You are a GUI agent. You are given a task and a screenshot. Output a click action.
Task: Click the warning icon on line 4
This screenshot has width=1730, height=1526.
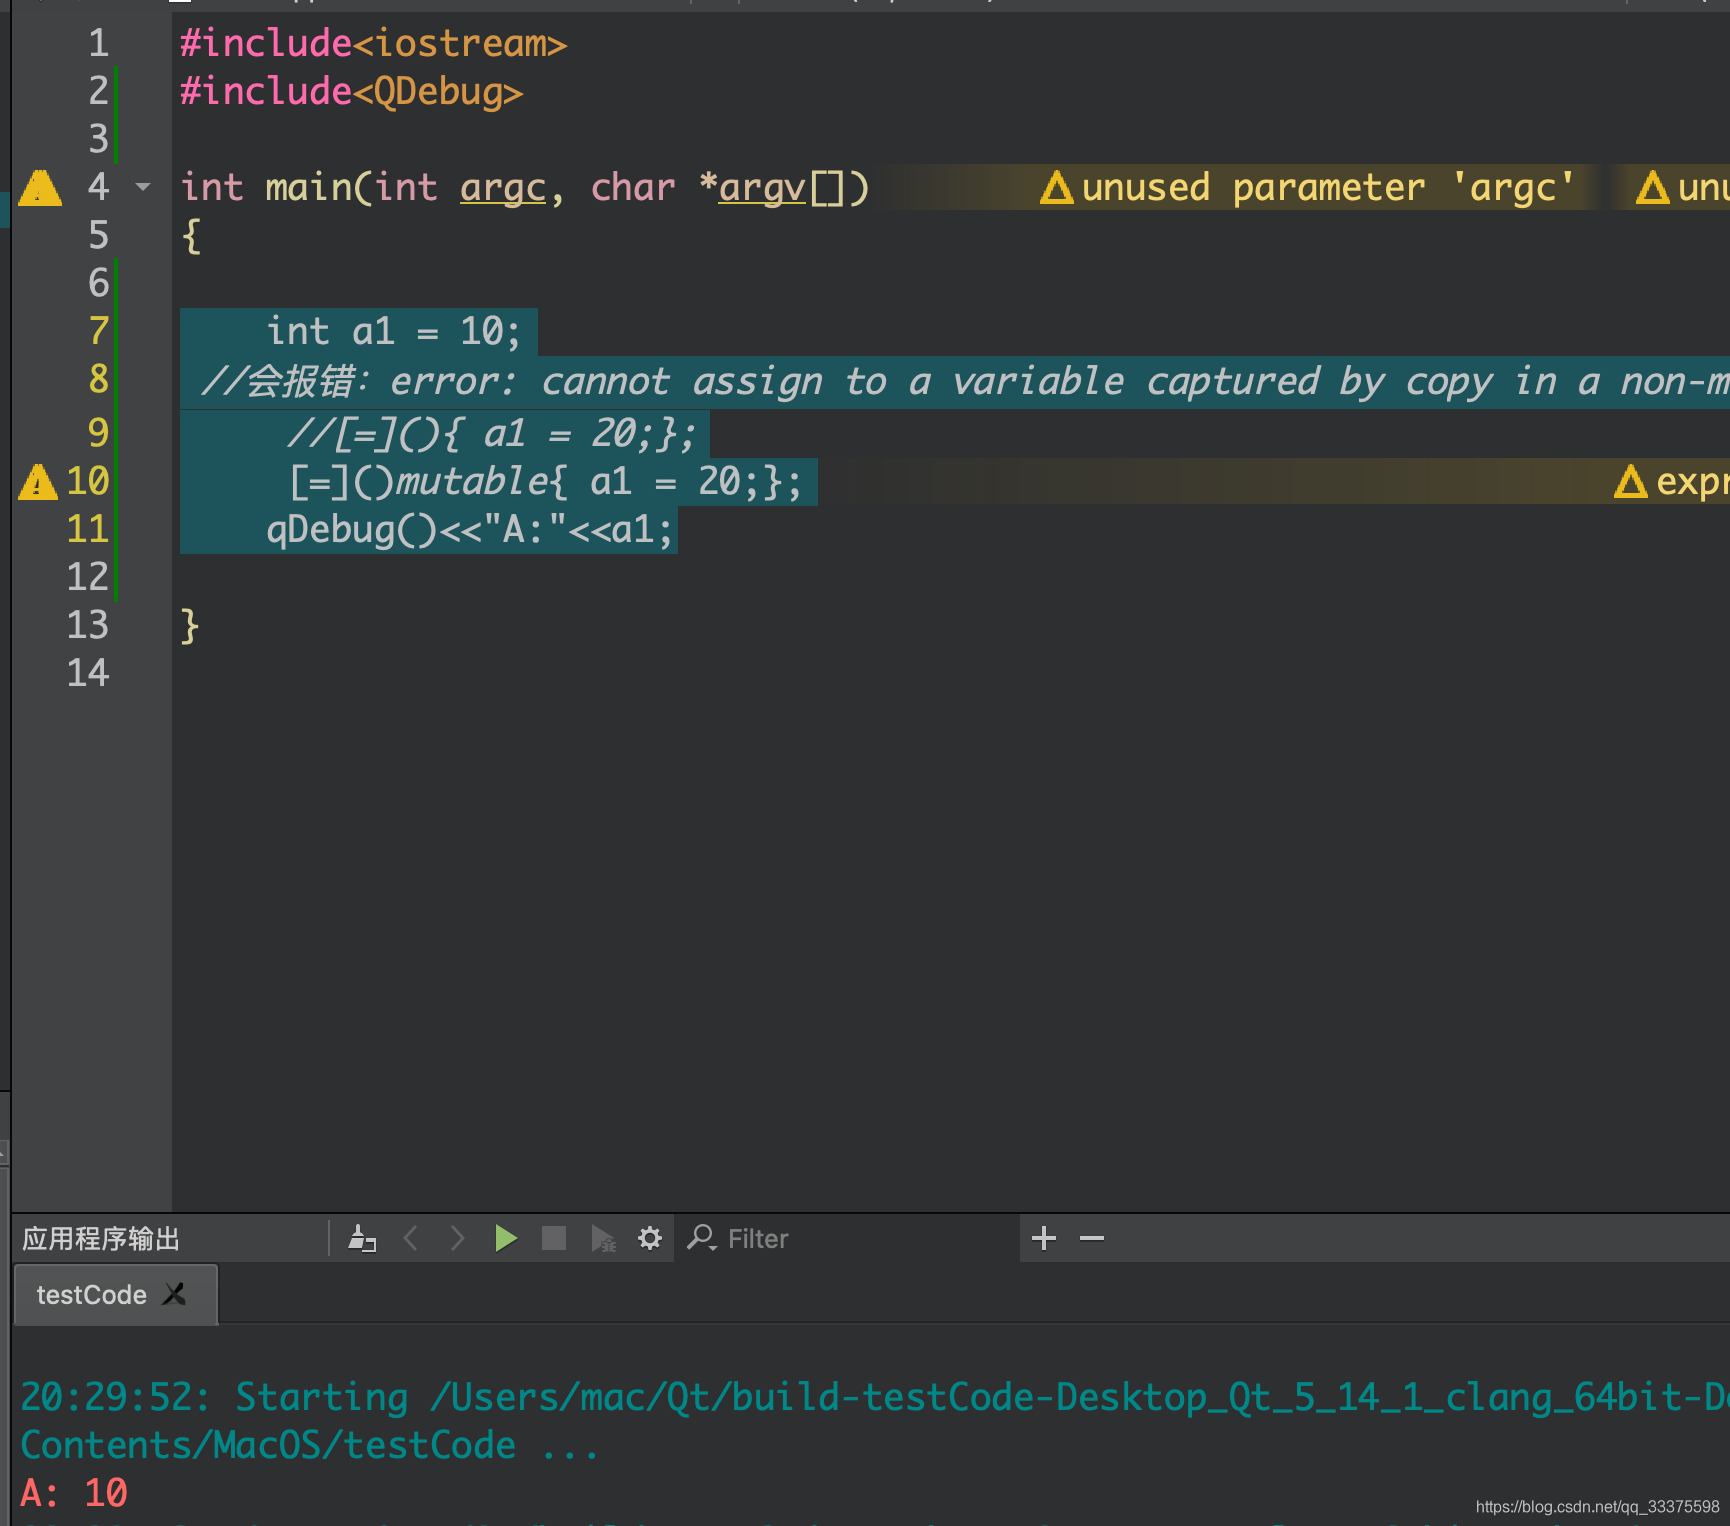(40, 188)
